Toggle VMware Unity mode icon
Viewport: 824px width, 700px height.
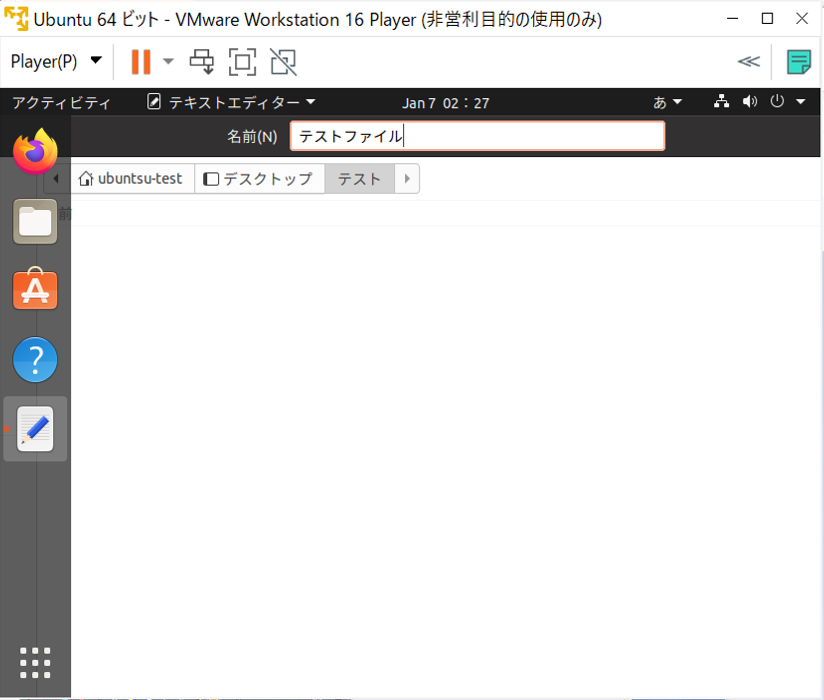coord(283,62)
